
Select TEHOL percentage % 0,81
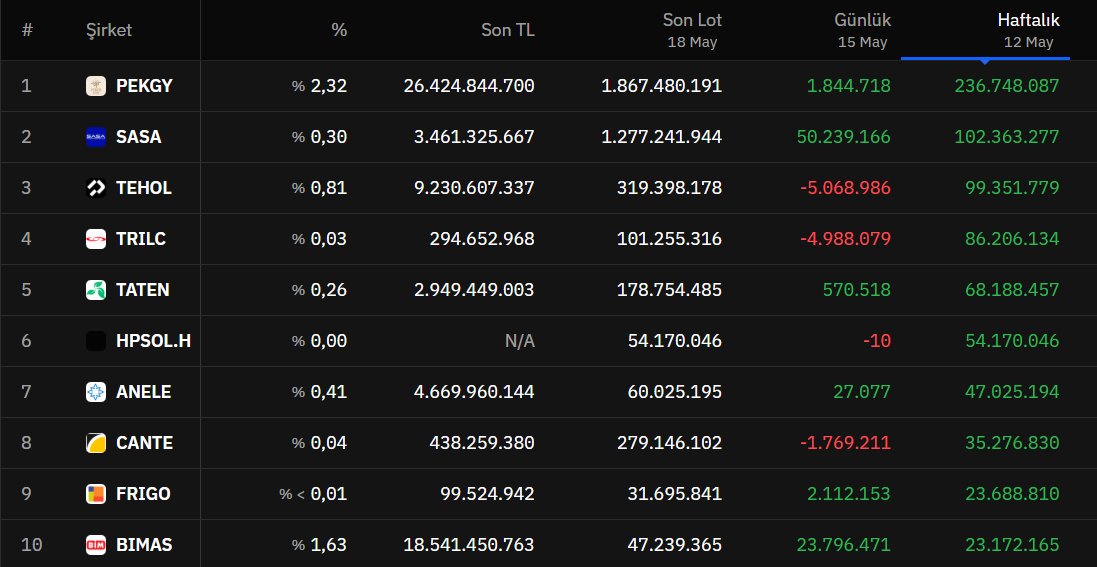(x=320, y=188)
